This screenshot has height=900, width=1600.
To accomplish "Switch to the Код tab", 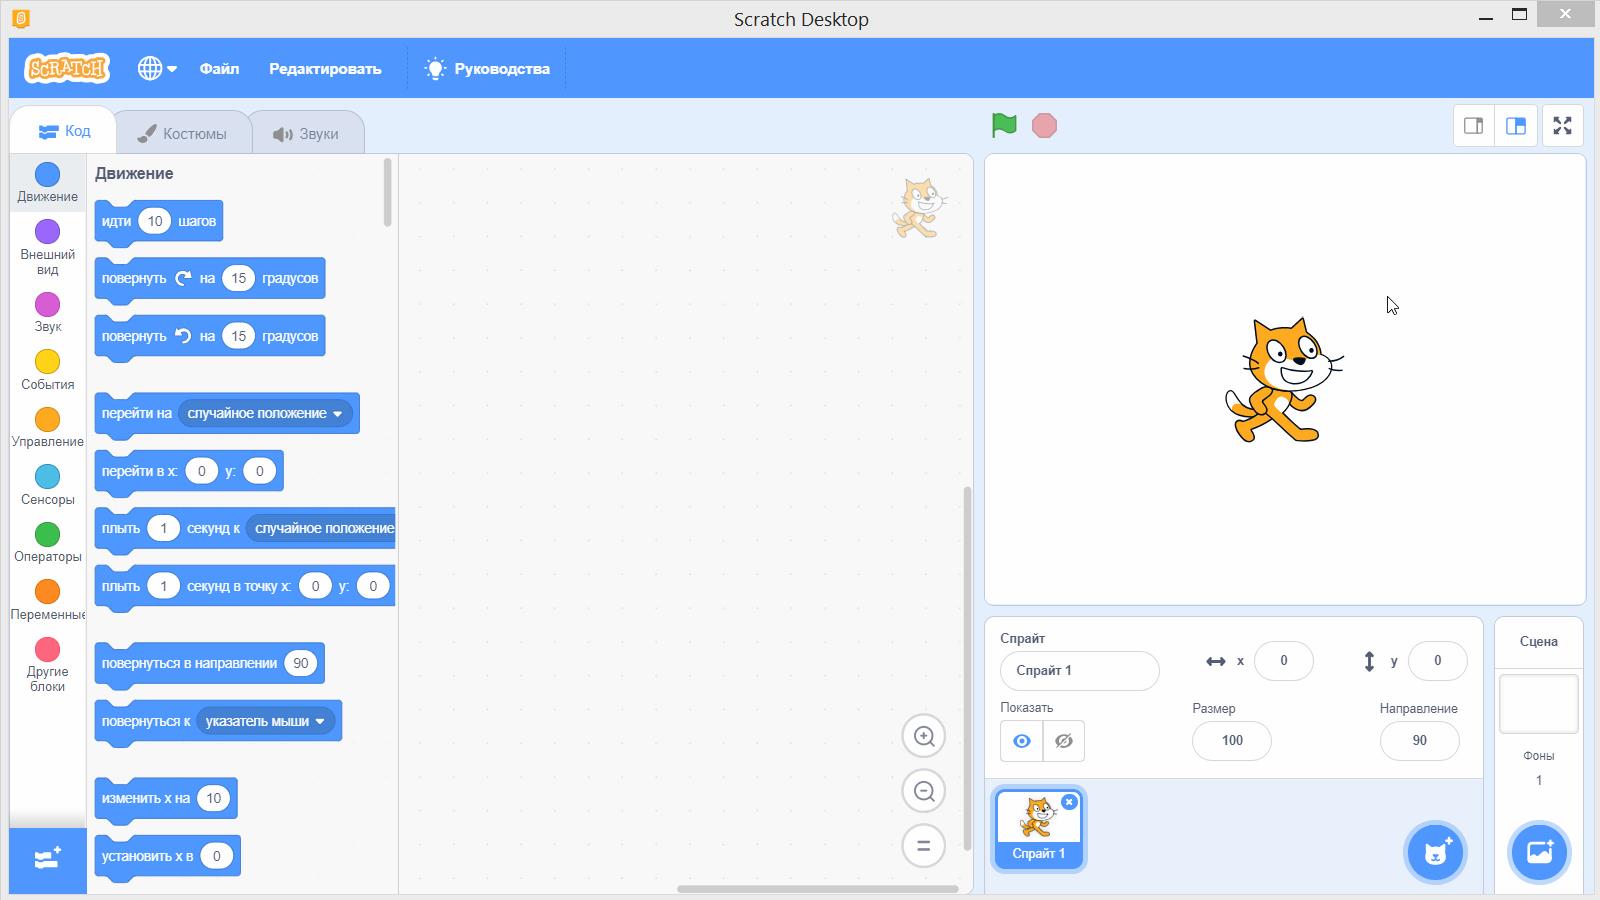I will [64, 131].
